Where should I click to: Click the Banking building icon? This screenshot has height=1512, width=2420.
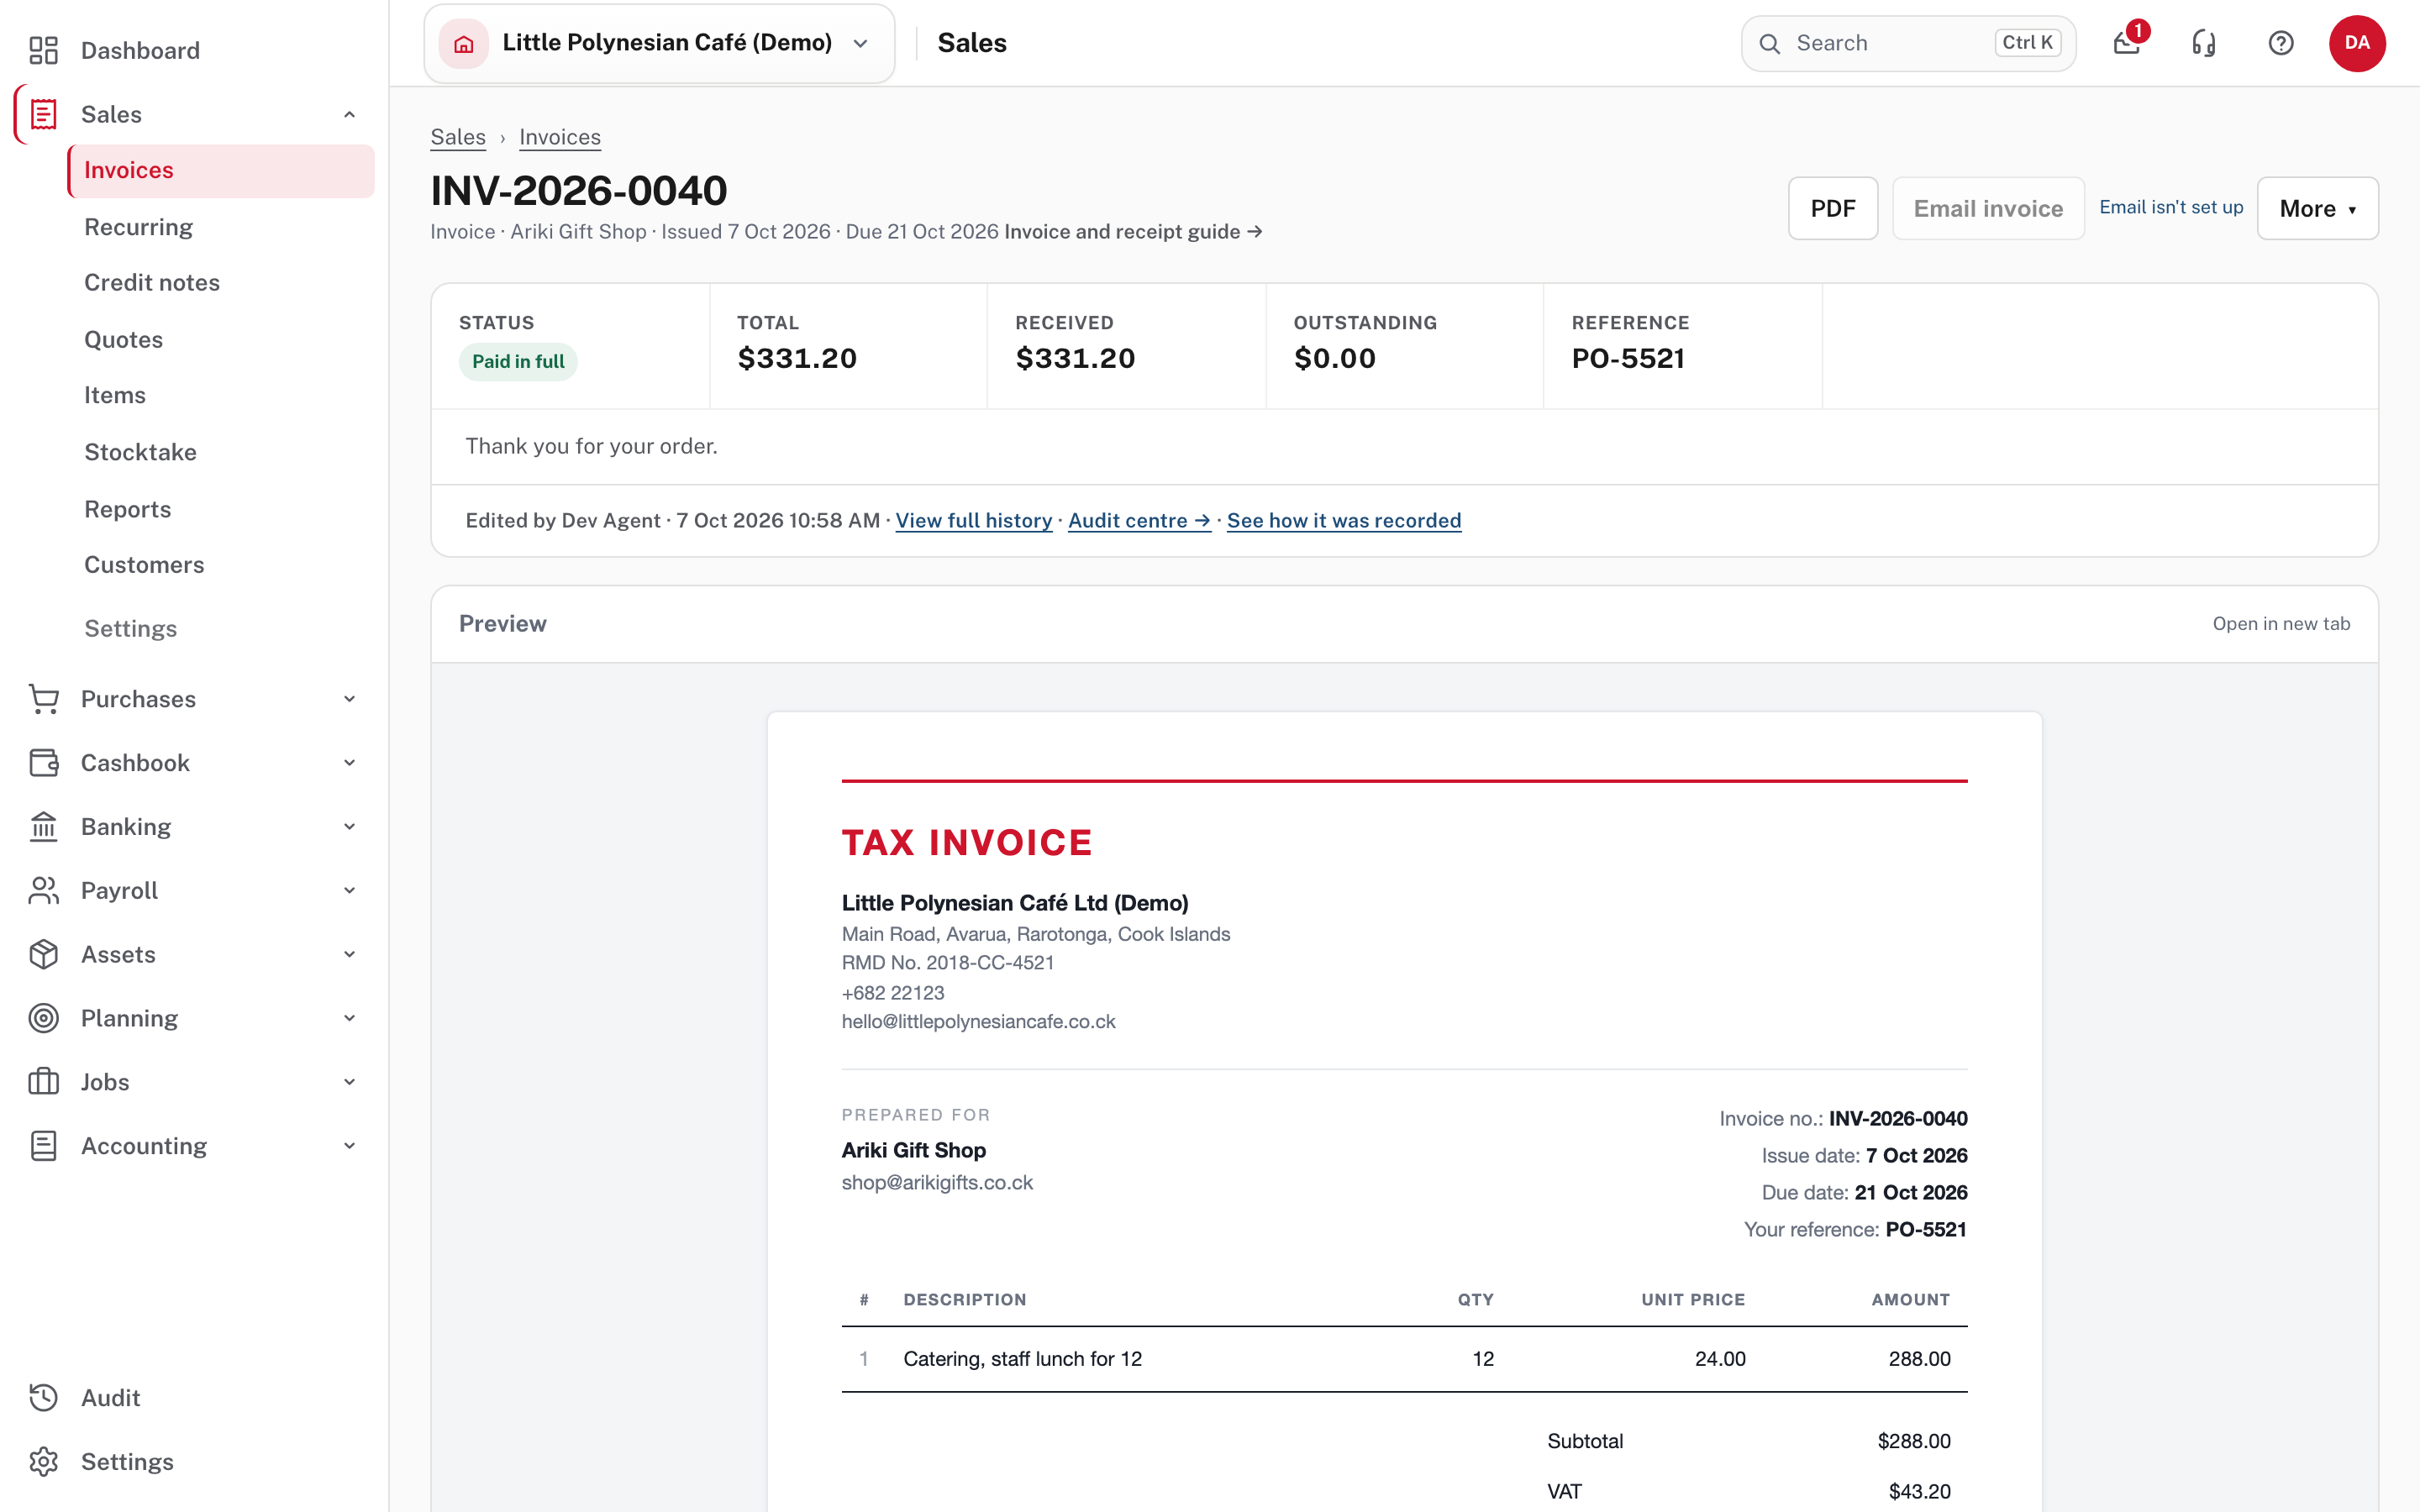pos(43,827)
